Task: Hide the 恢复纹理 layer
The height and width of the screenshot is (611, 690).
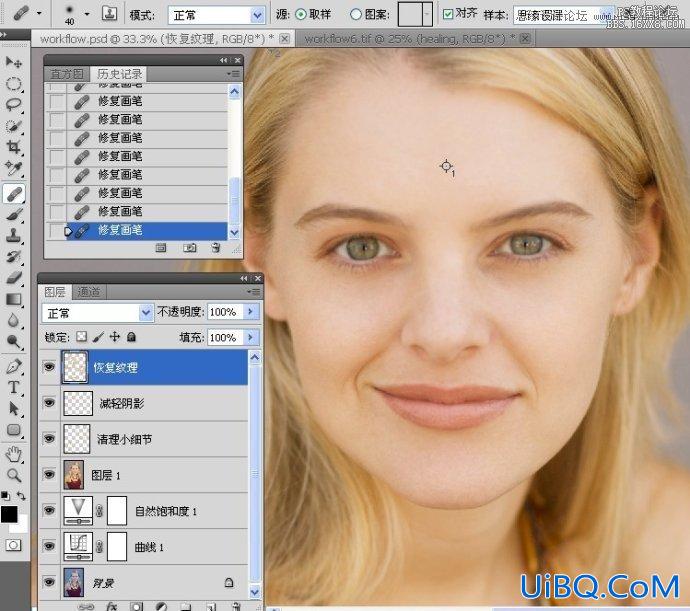Action: (x=49, y=367)
